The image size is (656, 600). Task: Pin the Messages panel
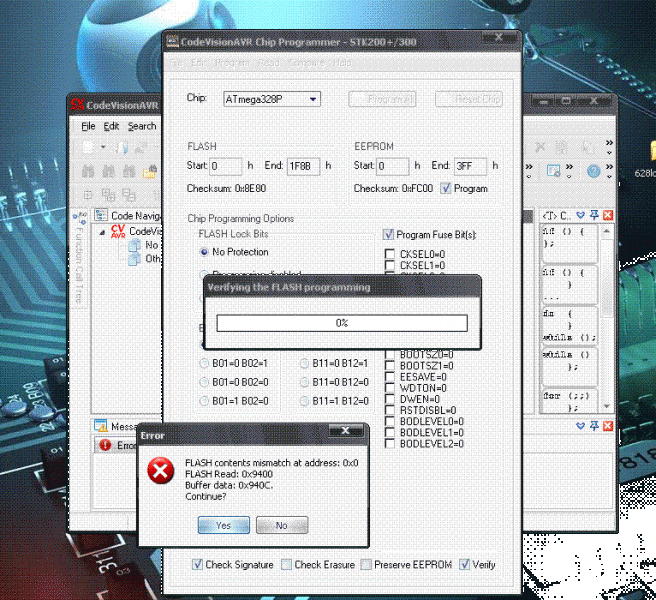tap(594, 426)
